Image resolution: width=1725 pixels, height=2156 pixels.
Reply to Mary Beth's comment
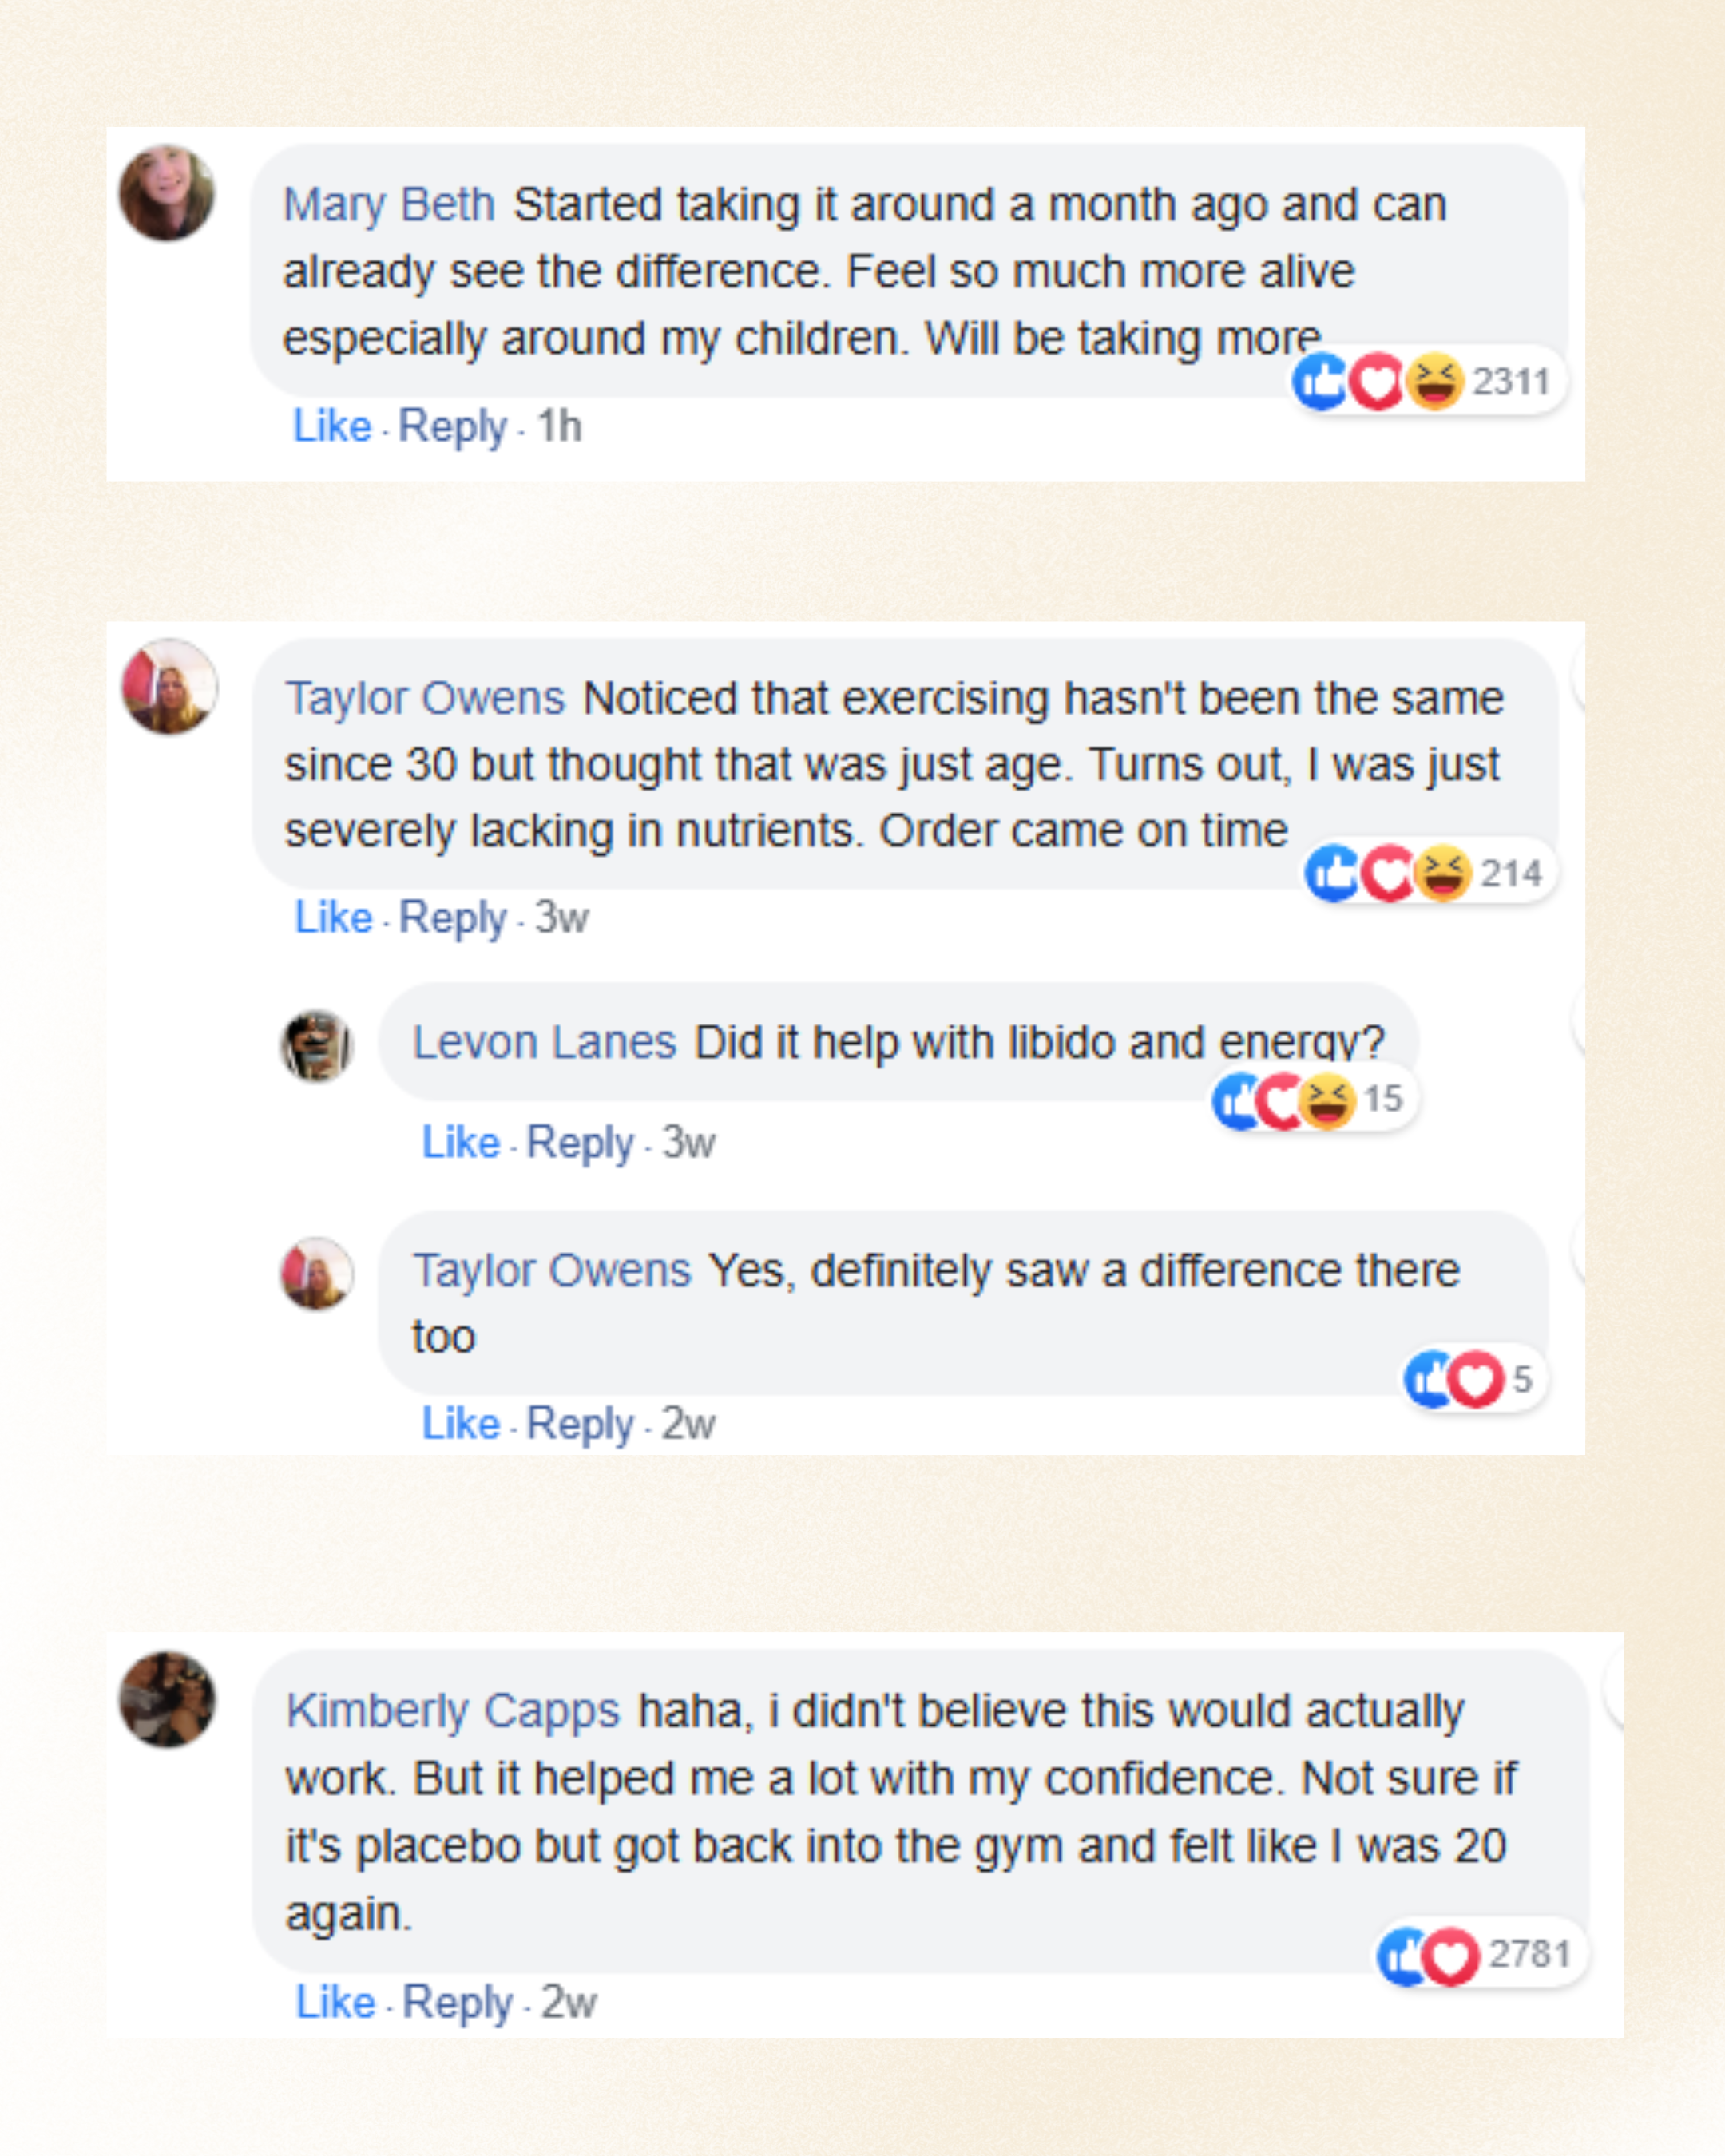coord(452,427)
